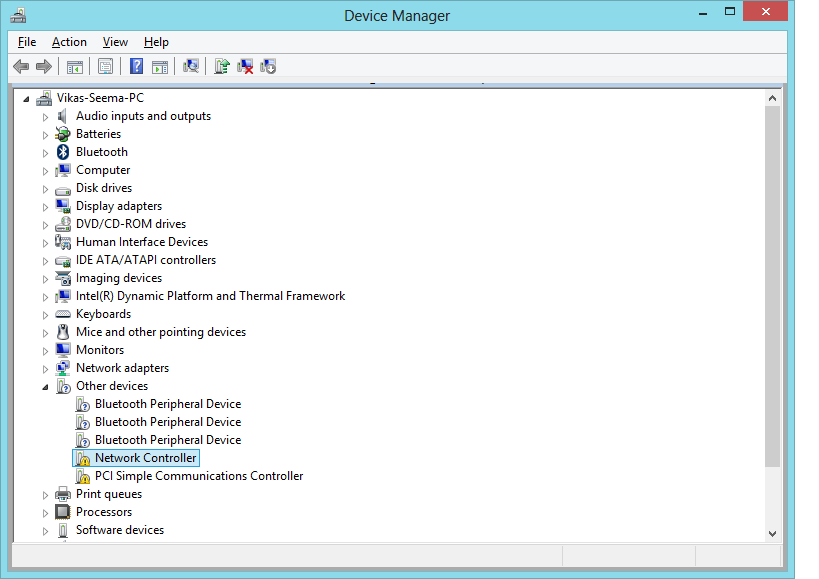Click the Batteries category icon

pos(63,134)
